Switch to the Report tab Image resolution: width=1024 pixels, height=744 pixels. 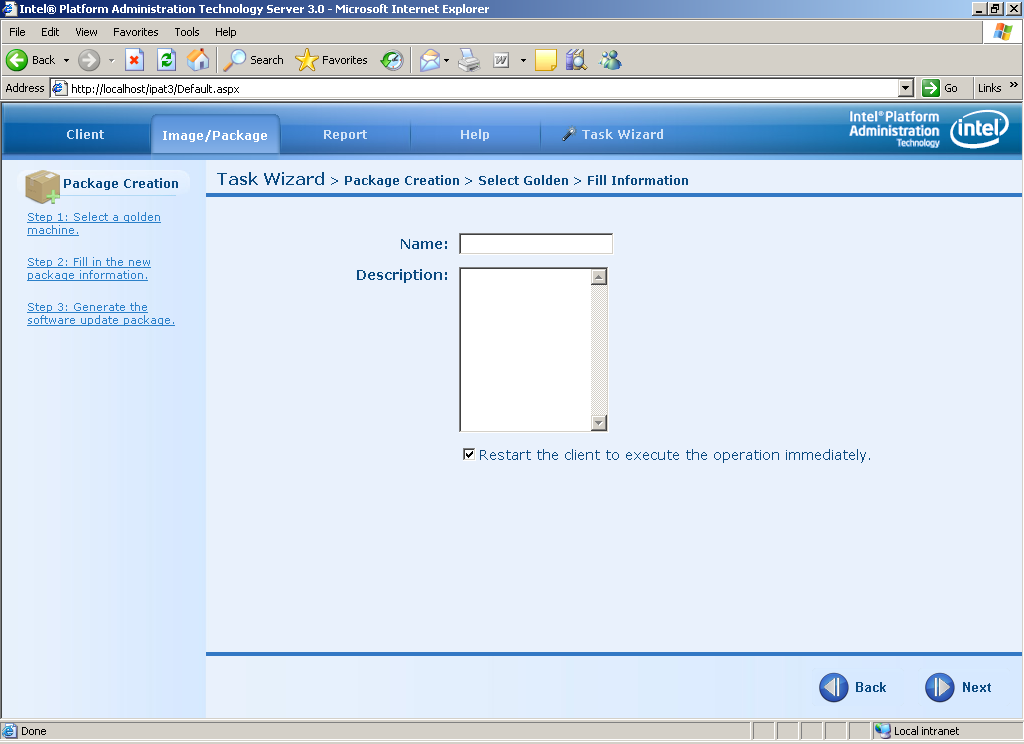pos(345,135)
